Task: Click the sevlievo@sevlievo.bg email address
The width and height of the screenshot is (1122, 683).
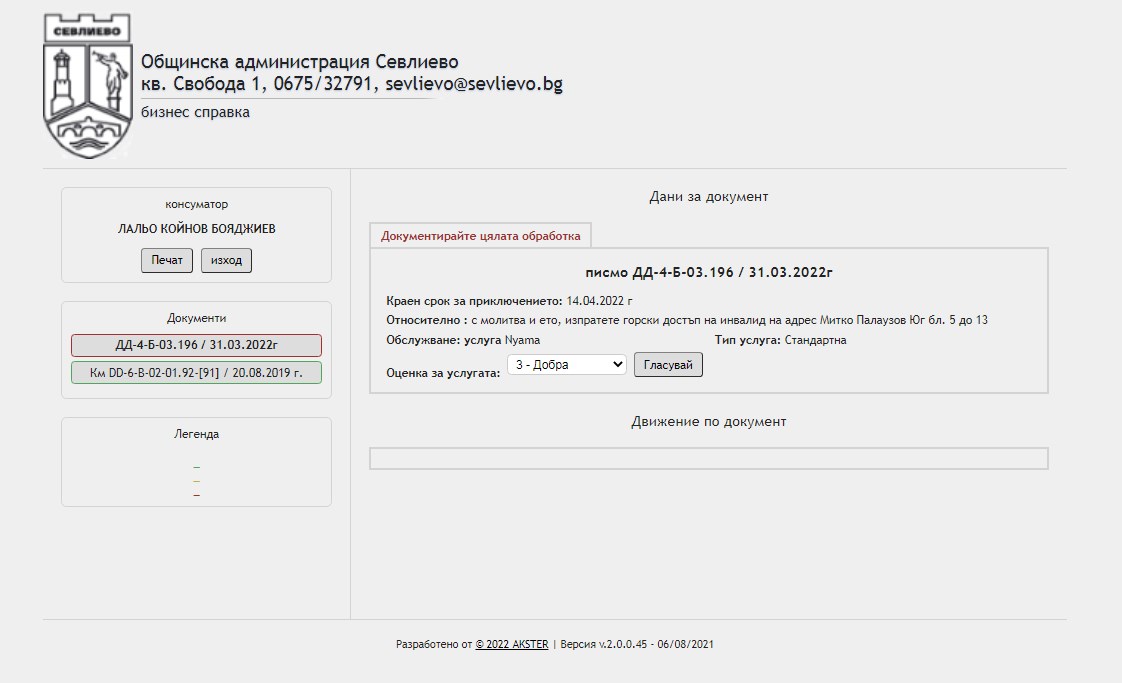Action: (x=474, y=84)
